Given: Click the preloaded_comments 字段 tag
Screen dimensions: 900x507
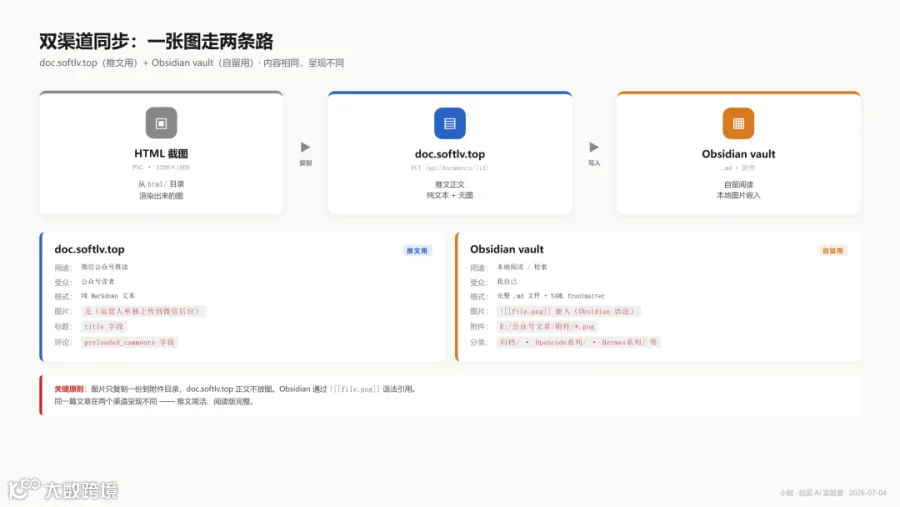Looking at the screenshot, I should [129, 342].
